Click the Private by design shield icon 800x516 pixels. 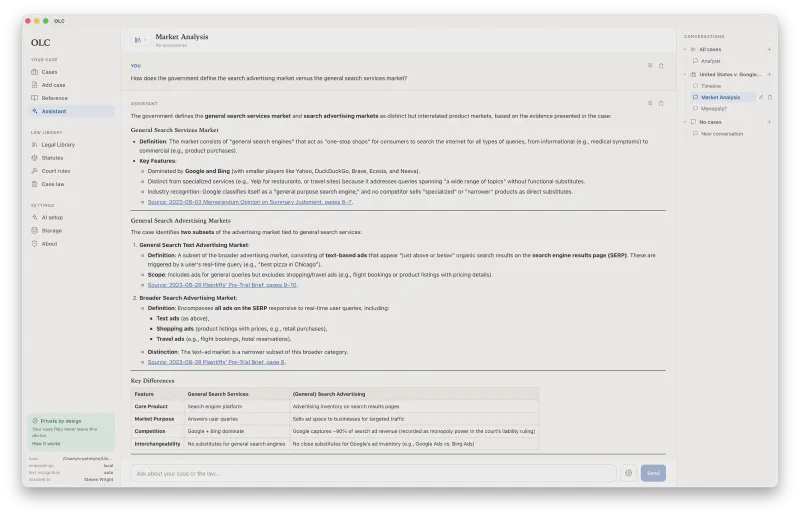click(35, 421)
